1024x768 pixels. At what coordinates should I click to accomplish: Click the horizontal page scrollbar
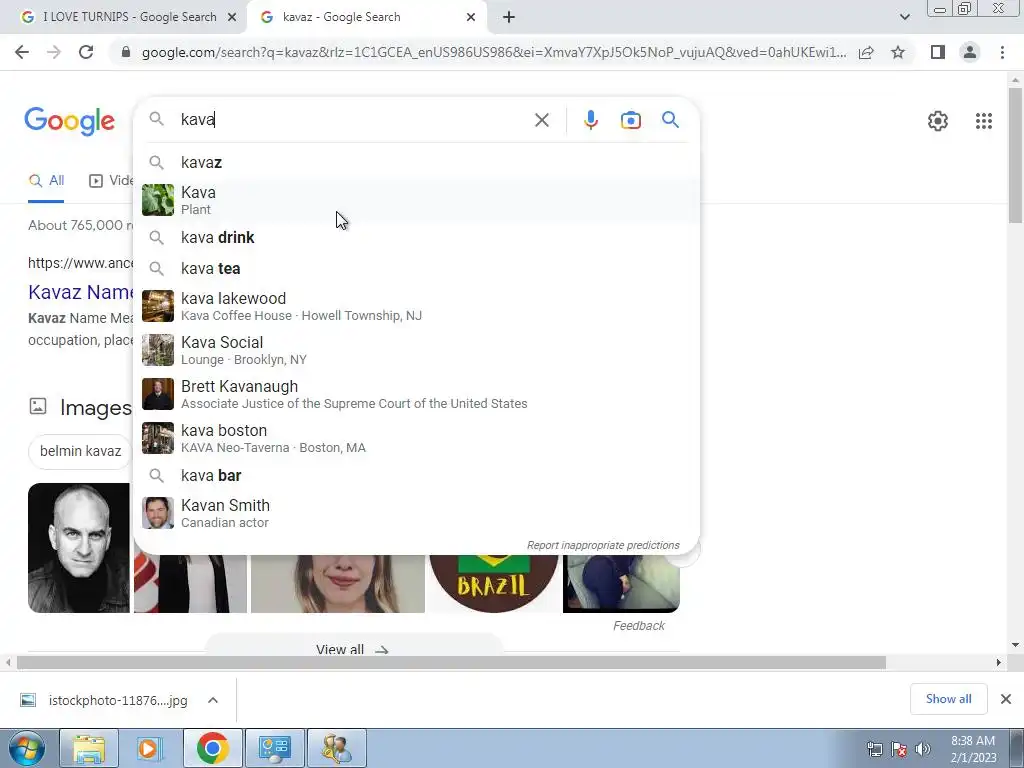tap(451, 662)
